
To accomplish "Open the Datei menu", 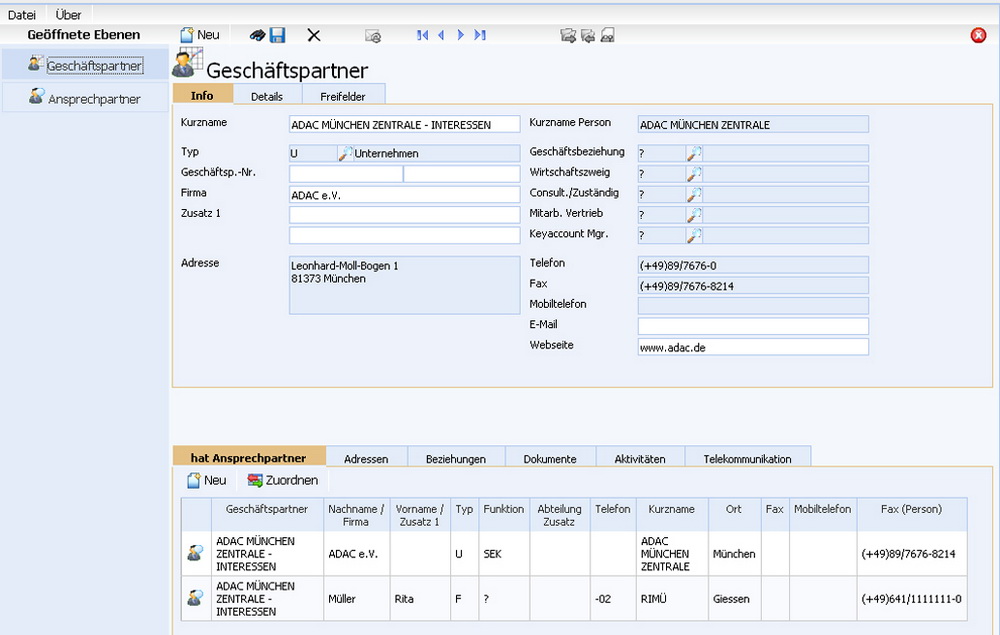I will click(x=22, y=15).
